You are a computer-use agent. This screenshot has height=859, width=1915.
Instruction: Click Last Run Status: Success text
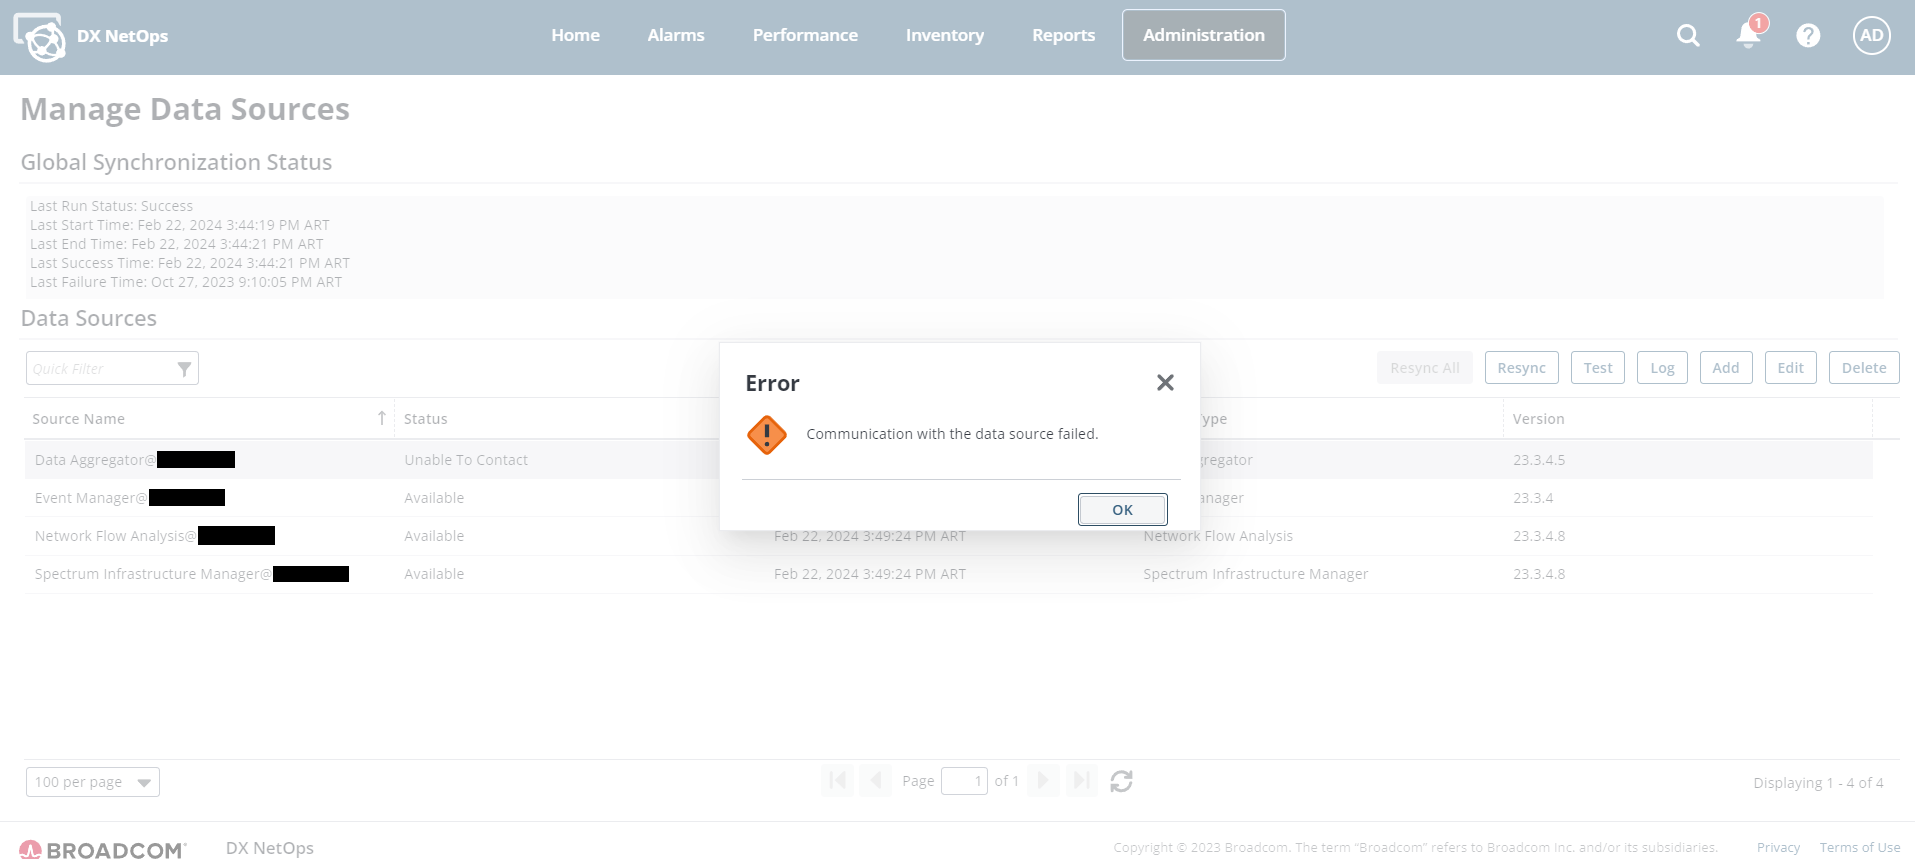click(x=111, y=206)
